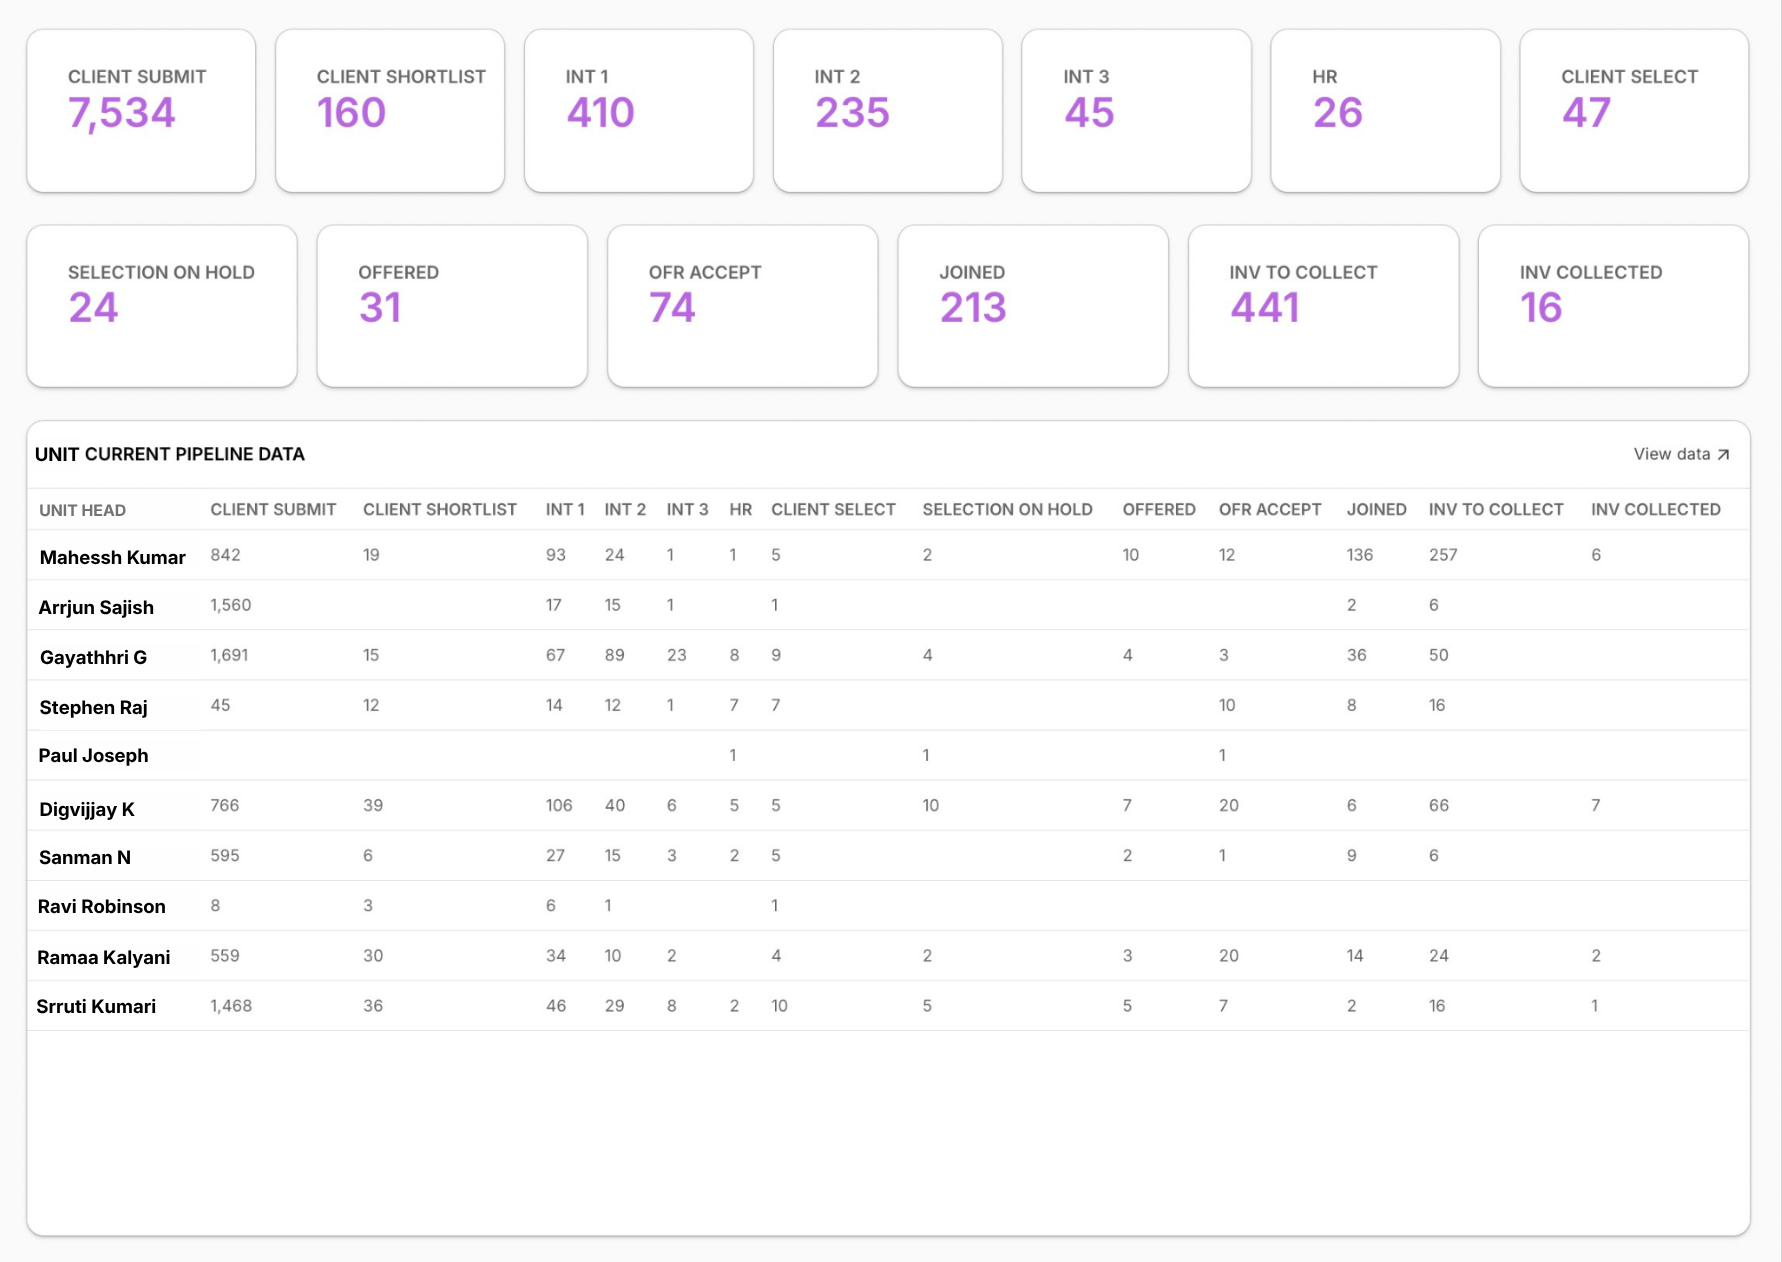
Task: Click the INV TO COLLECT column header
Action: coord(1496,510)
